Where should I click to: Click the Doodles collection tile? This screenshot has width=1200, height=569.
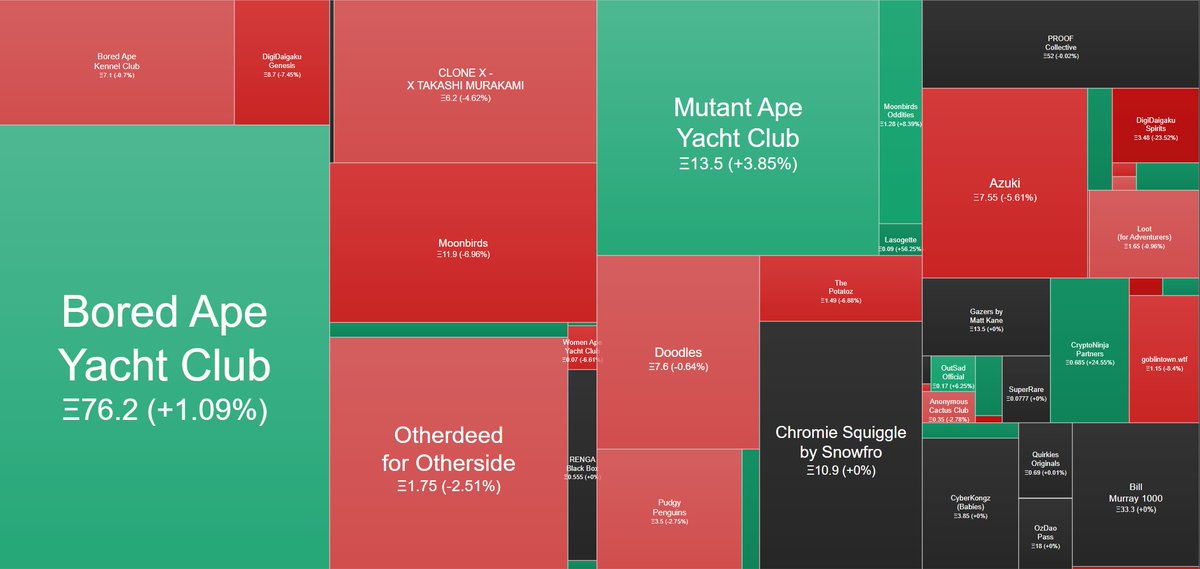point(678,352)
